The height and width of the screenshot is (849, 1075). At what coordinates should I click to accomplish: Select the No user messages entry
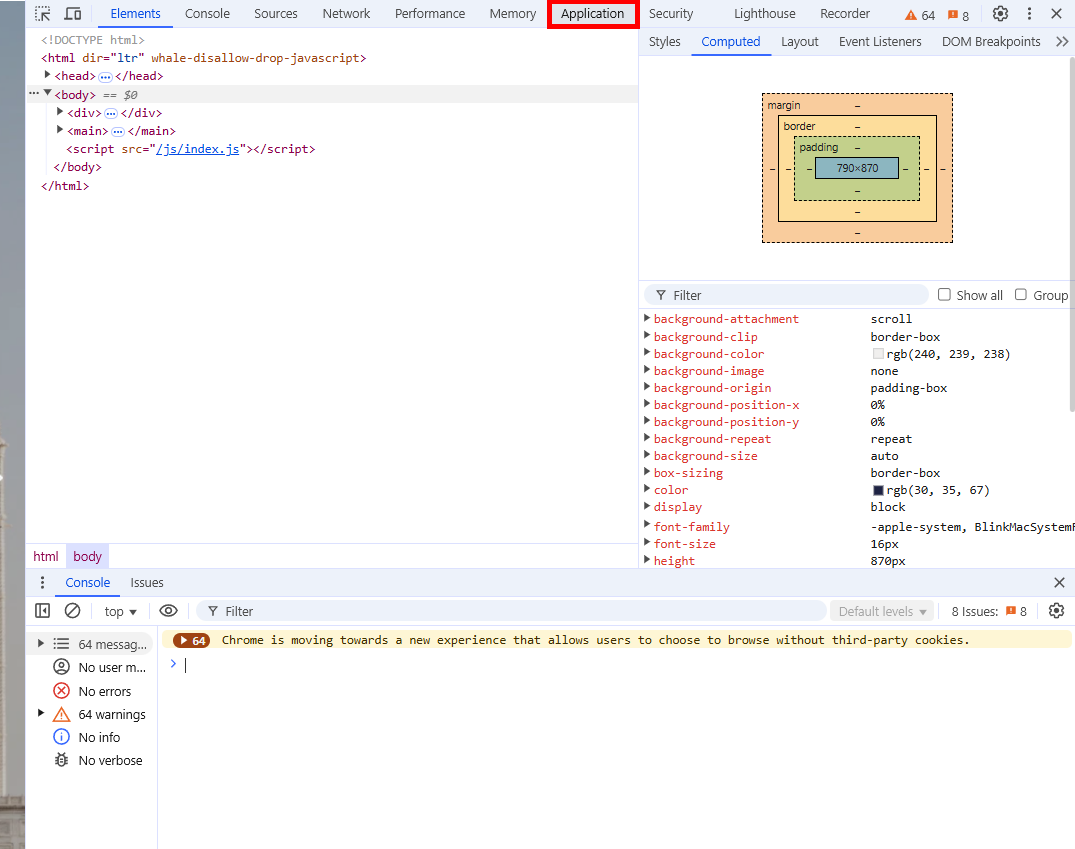click(100, 667)
